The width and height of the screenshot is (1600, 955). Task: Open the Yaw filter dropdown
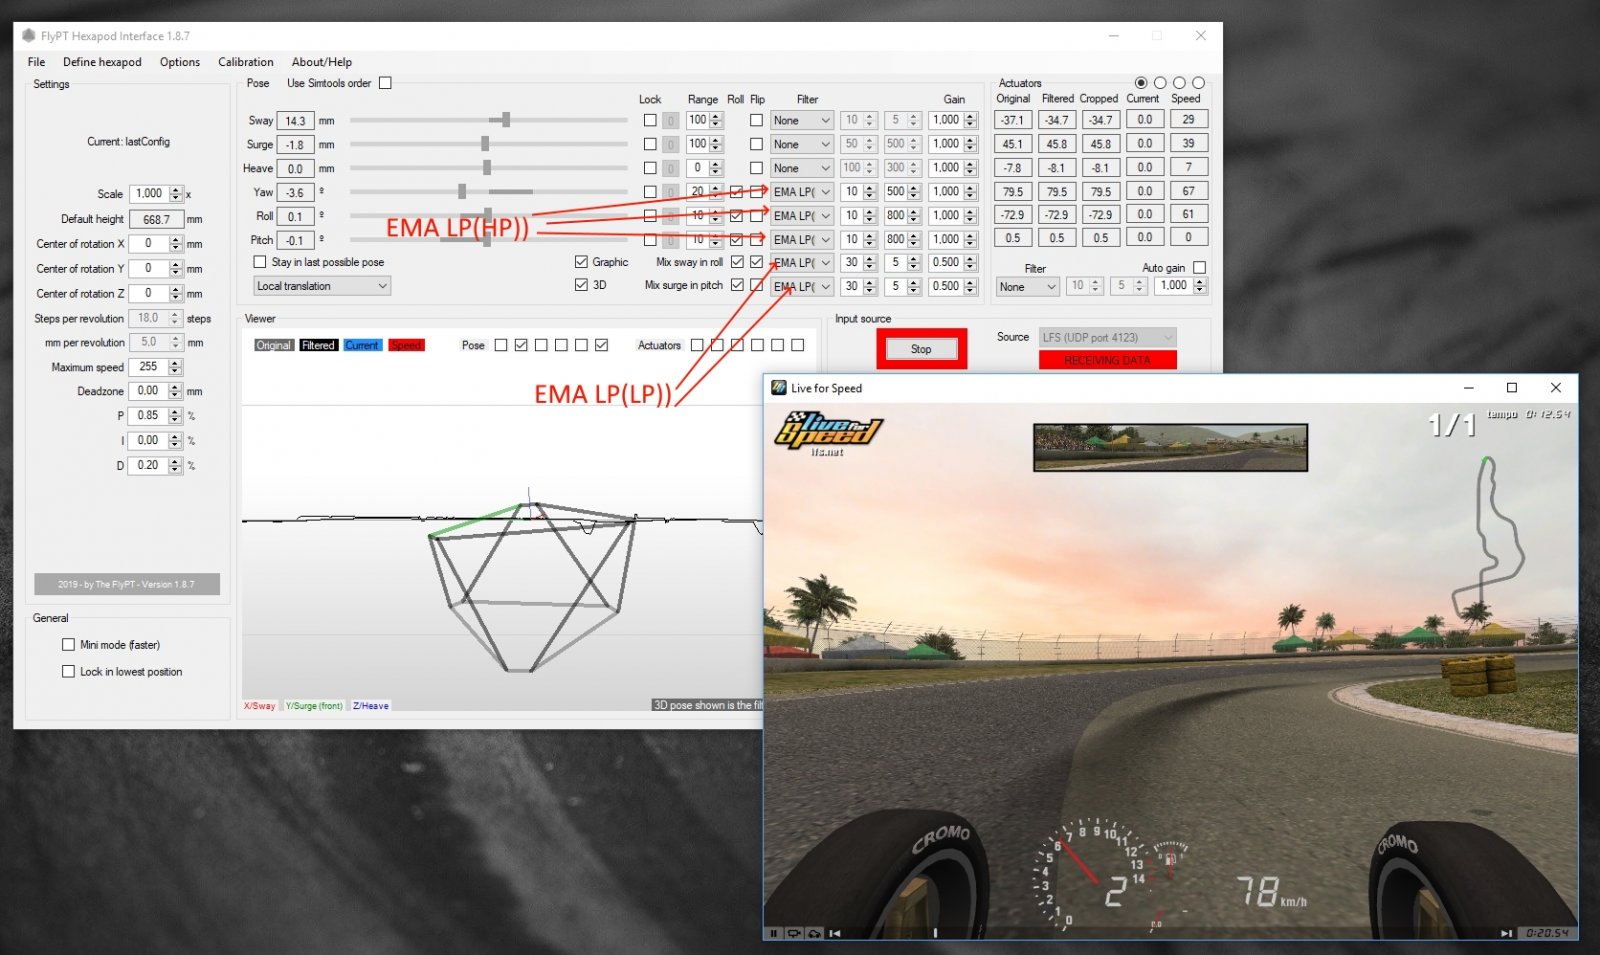tap(802, 192)
